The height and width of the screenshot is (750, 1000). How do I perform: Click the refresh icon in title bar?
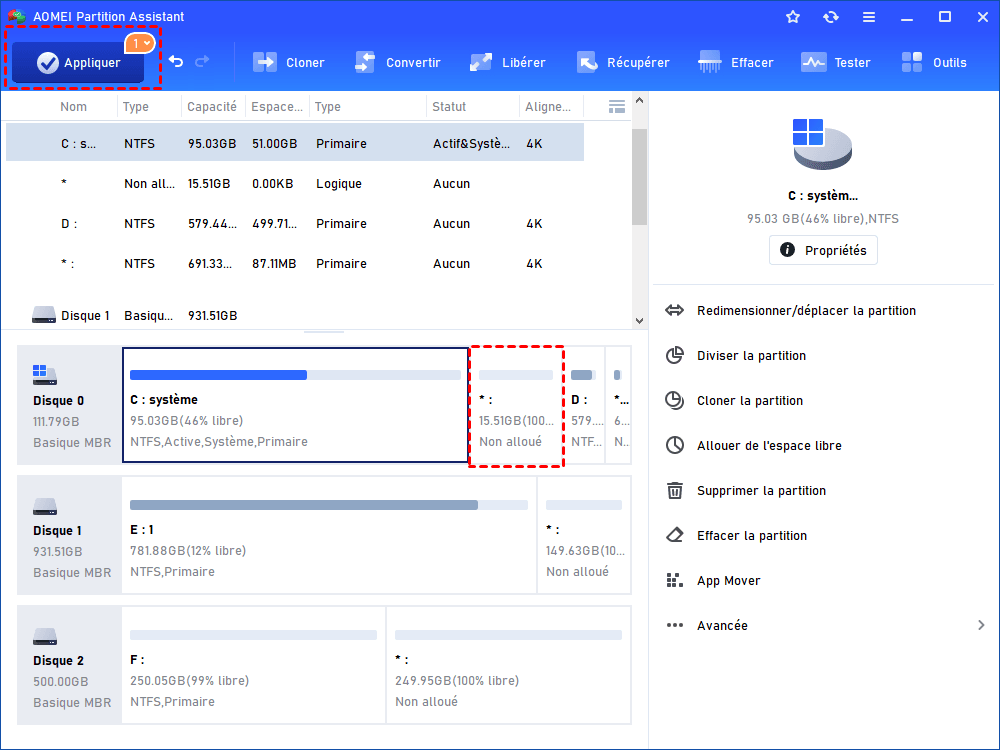(830, 17)
